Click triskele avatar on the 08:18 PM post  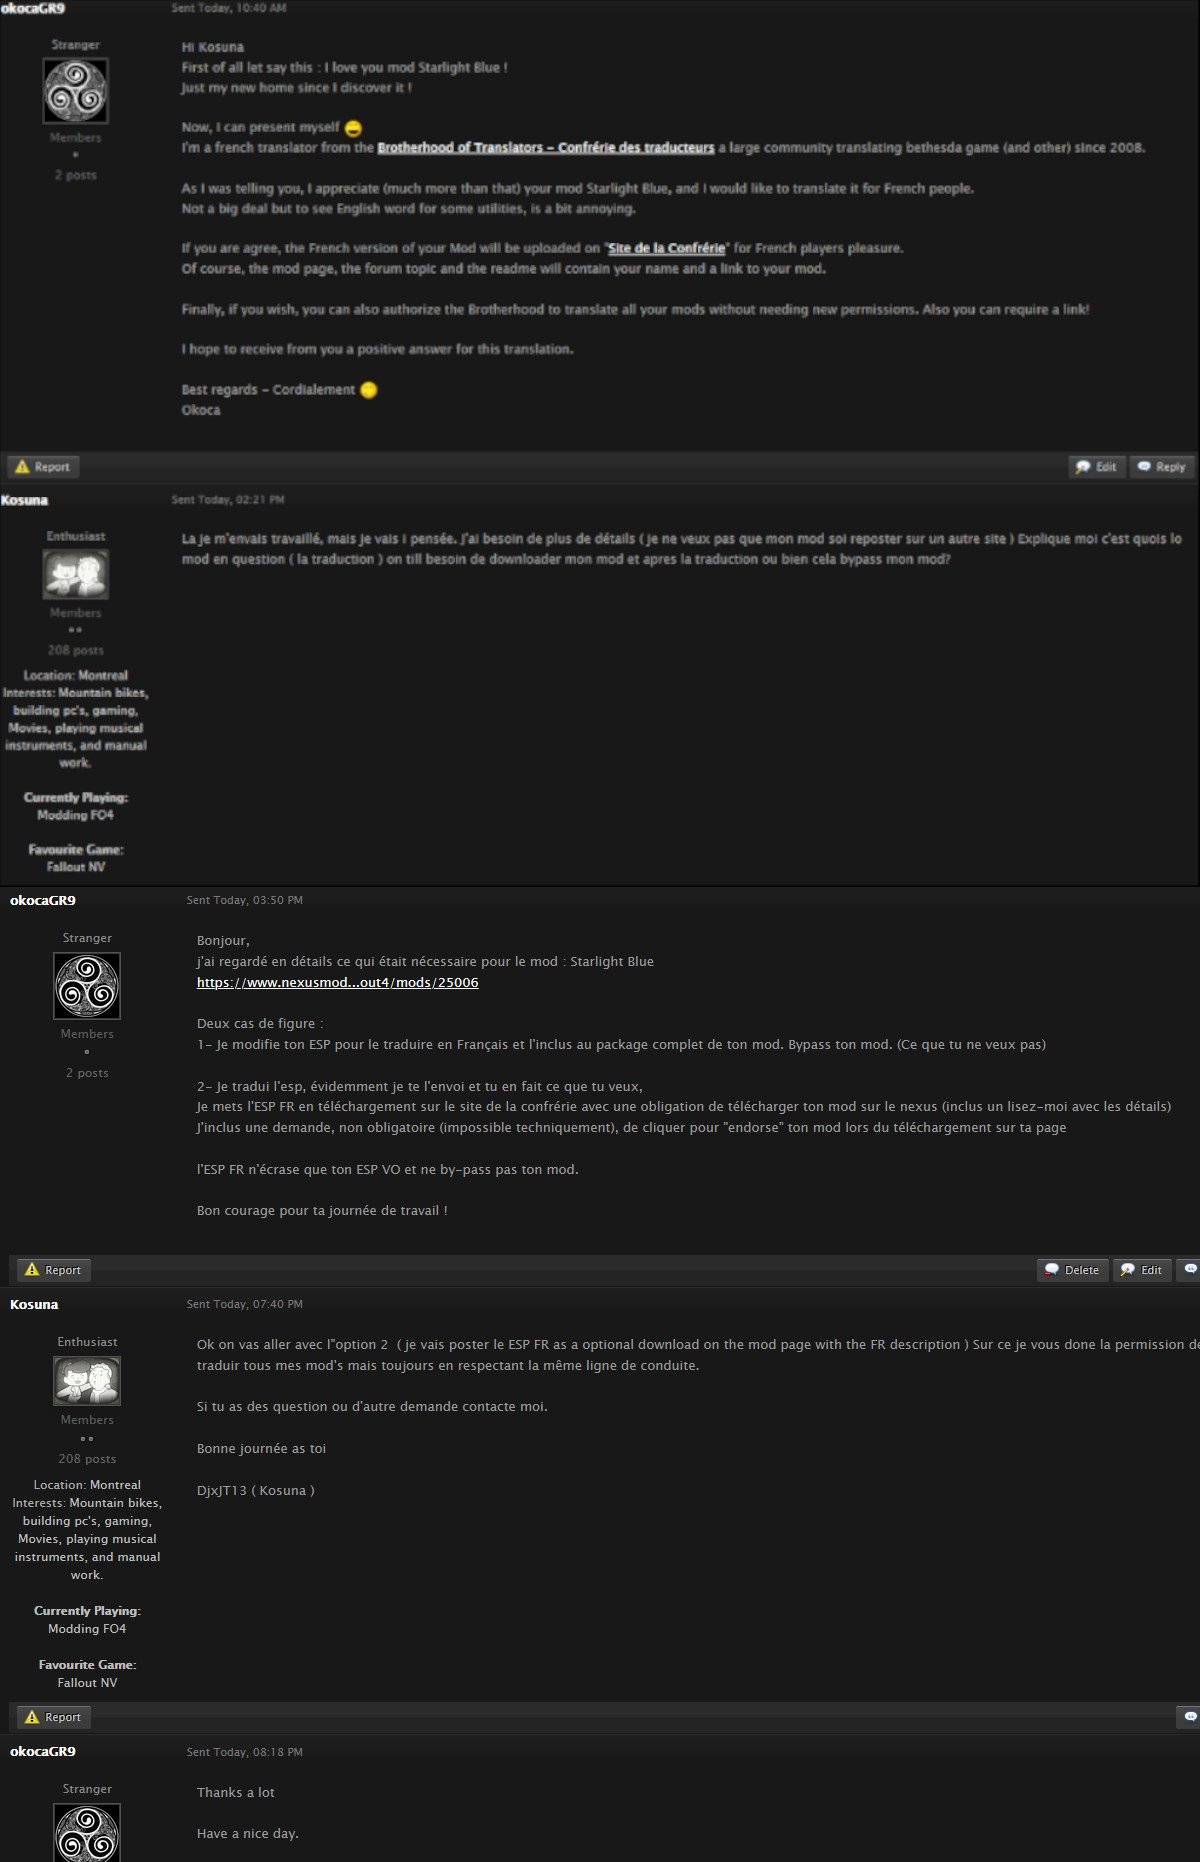87,1832
